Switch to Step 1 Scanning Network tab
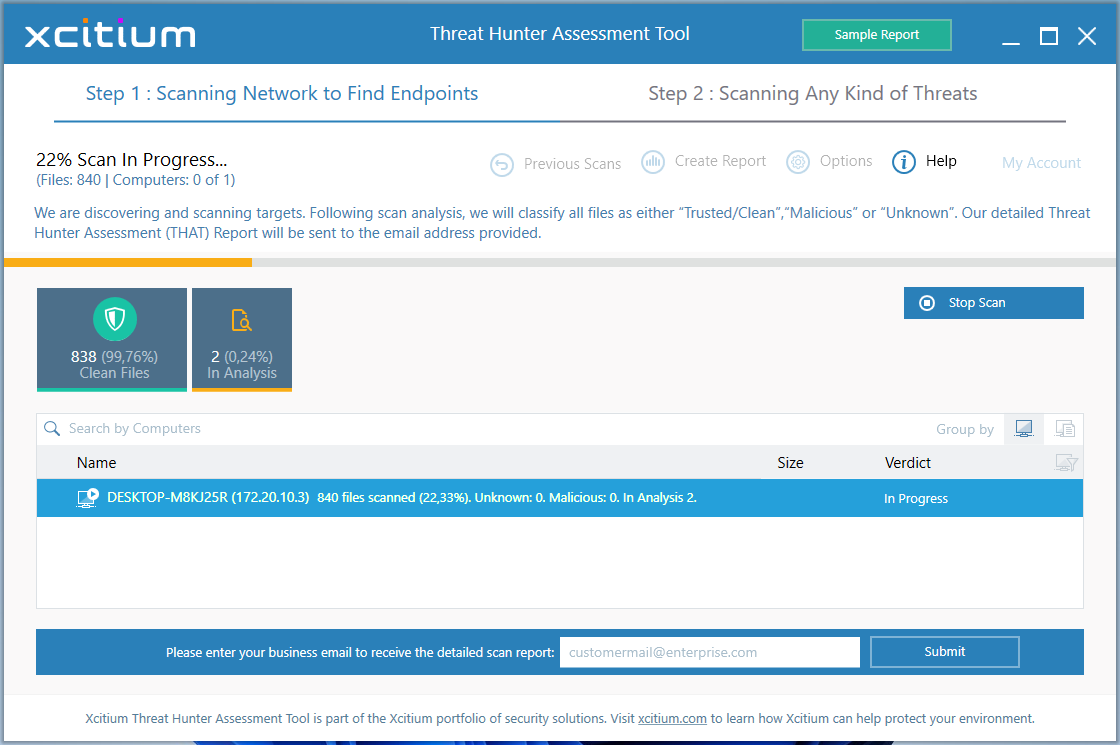Viewport: 1120px width, 745px height. point(281,94)
